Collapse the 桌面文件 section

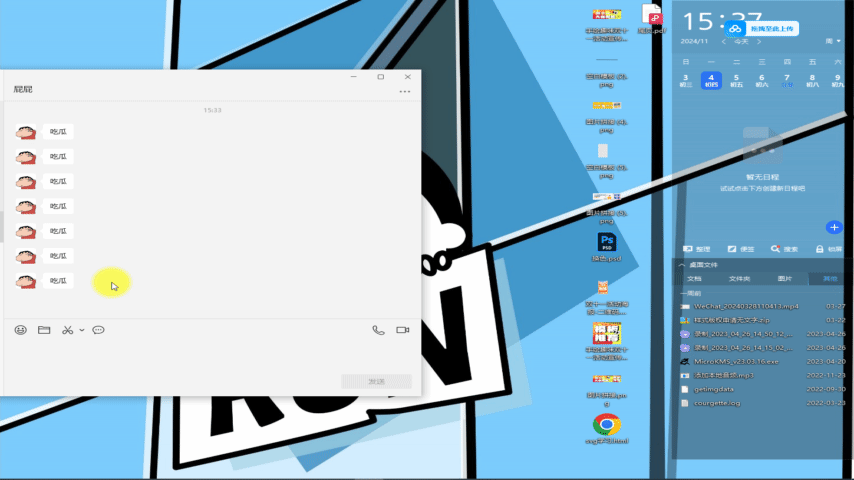tap(682, 265)
